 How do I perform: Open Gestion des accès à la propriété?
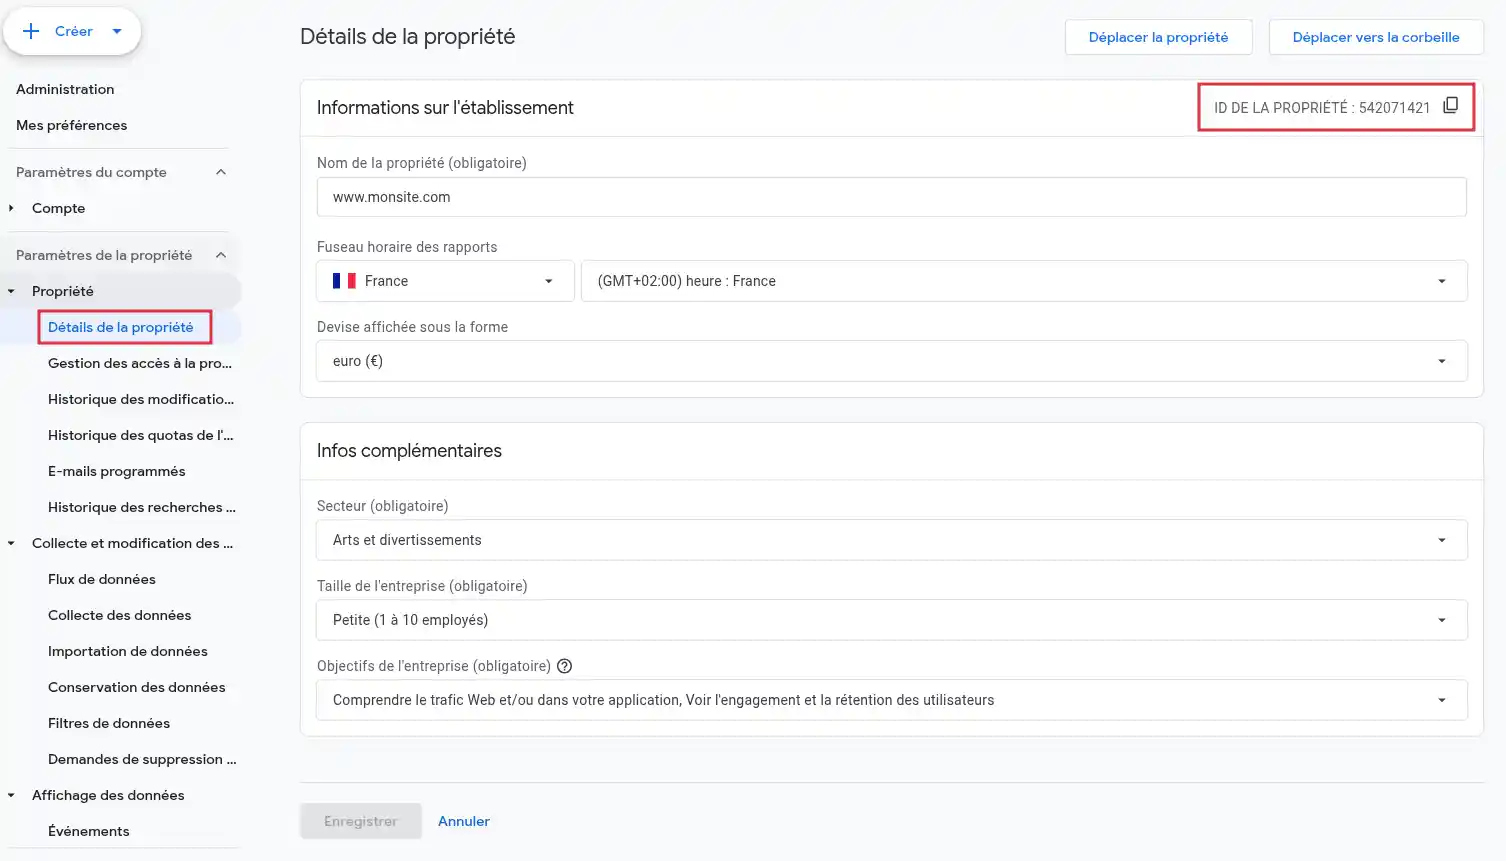(x=140, y=363)
